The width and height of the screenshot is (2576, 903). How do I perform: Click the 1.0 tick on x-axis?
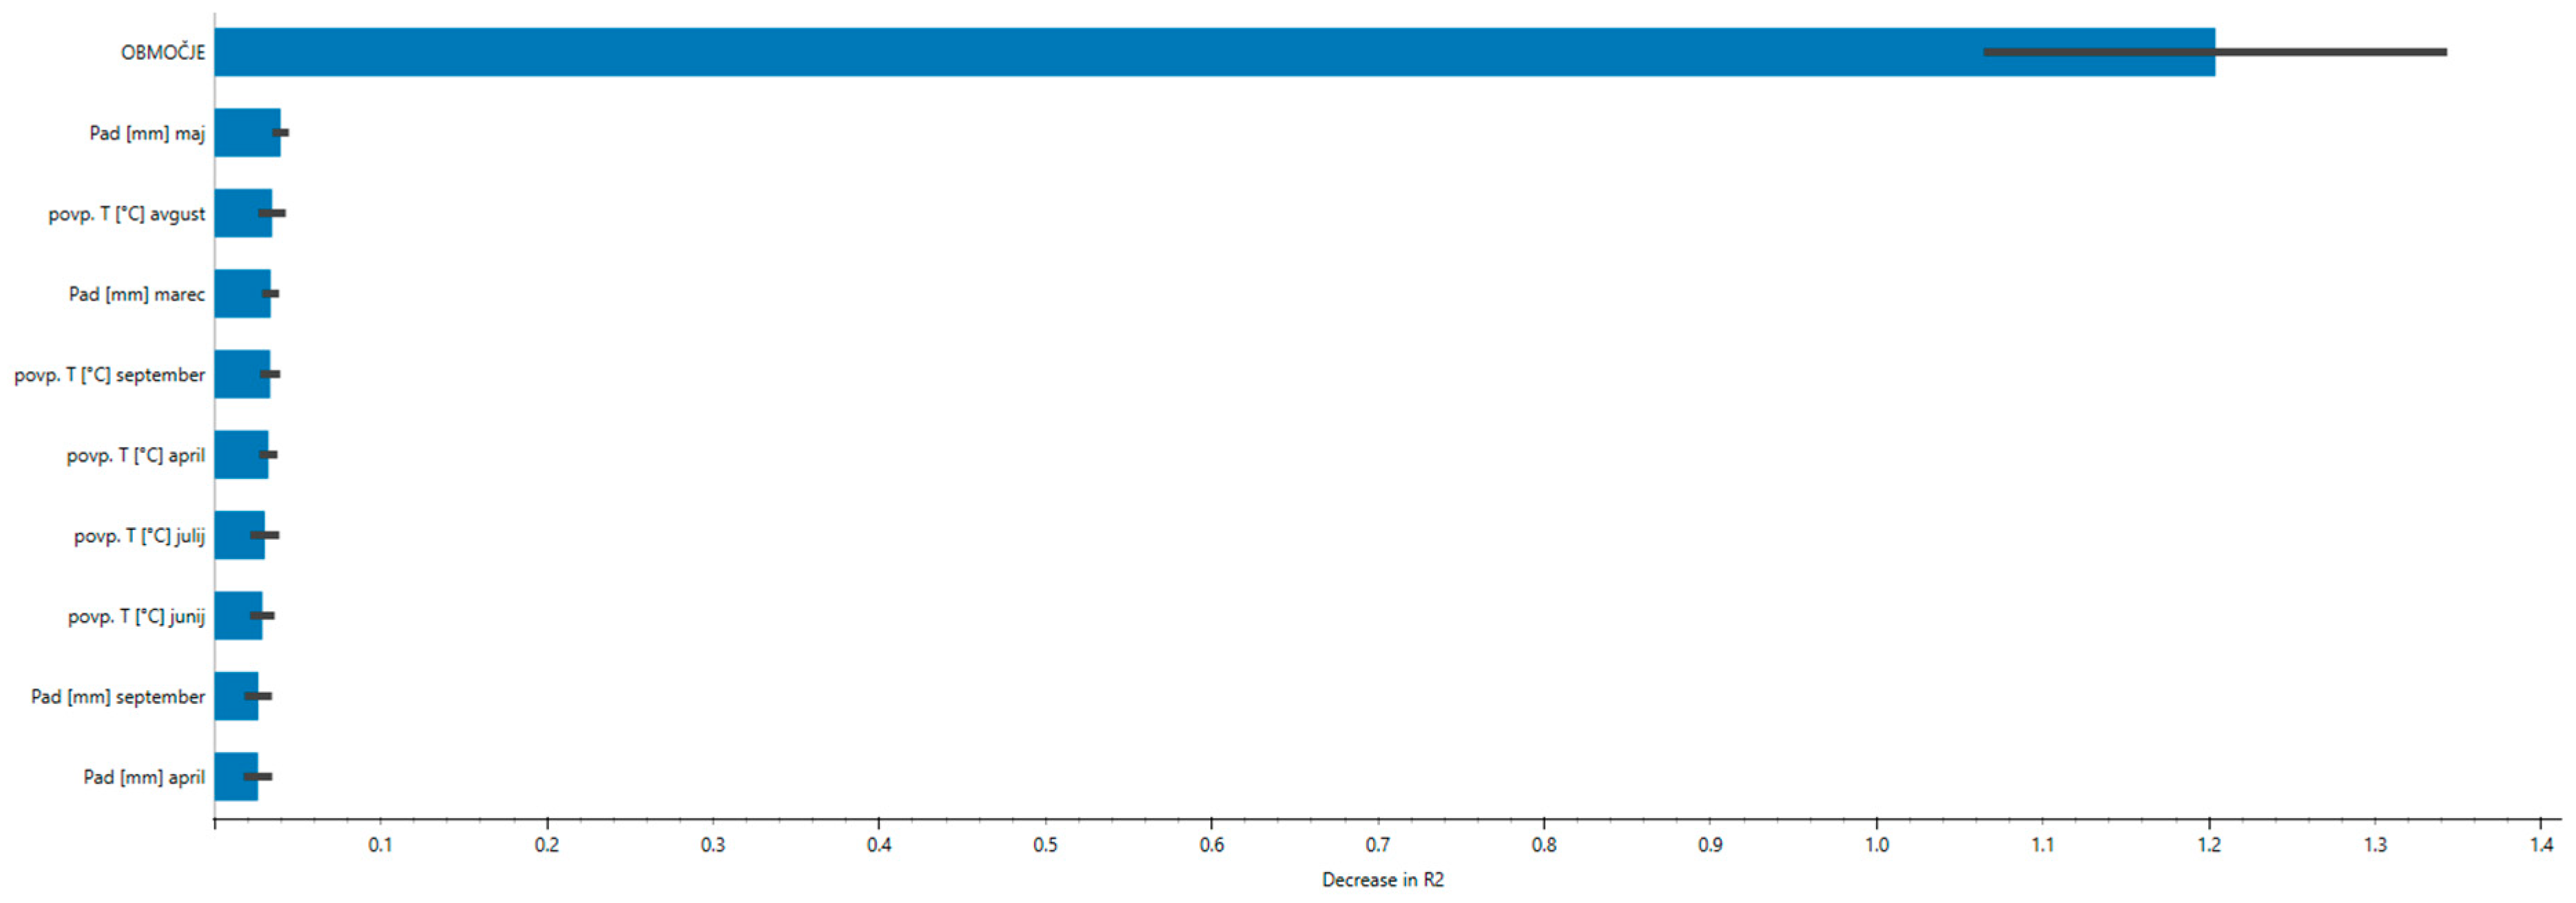pyautogui.click(x=1877, y=845)
